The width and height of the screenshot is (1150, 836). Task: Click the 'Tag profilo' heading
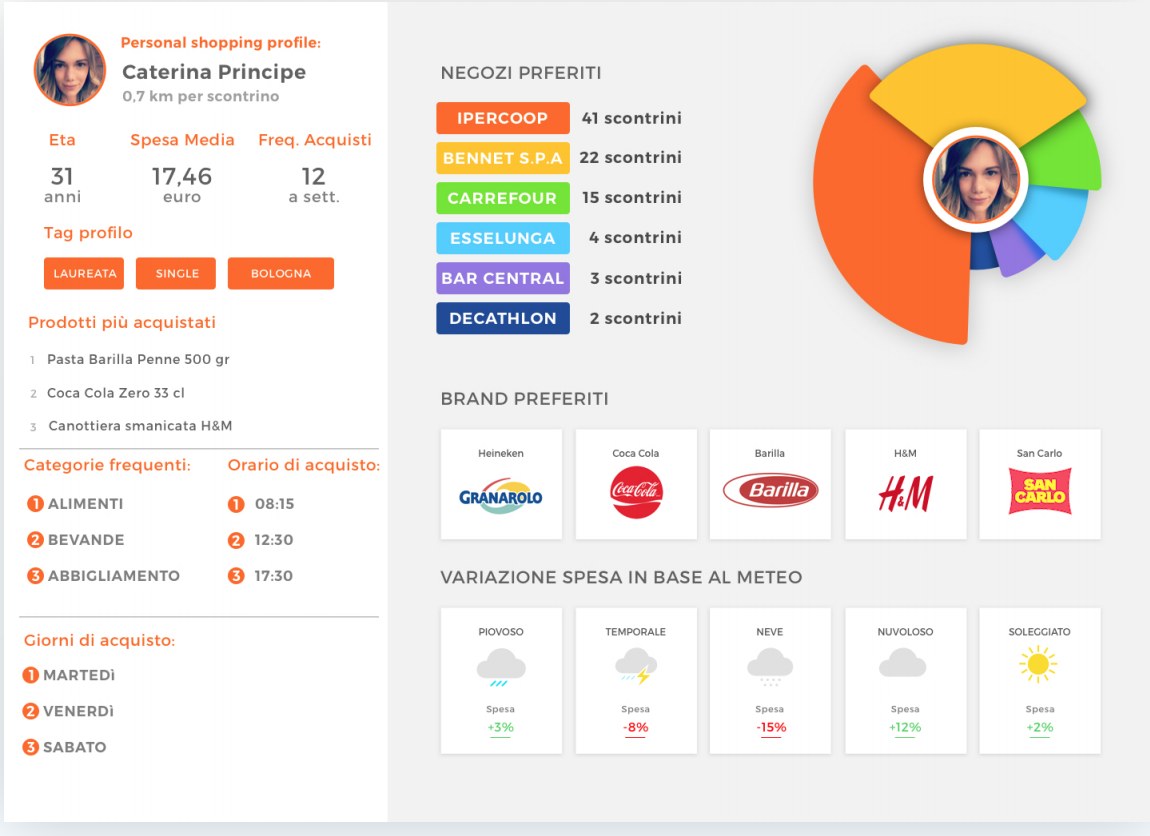(x=88, y=233)
